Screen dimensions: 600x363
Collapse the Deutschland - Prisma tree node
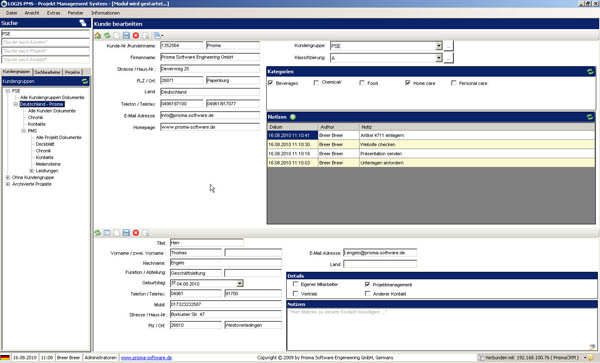pyautogui.click(x=16, y=104)
